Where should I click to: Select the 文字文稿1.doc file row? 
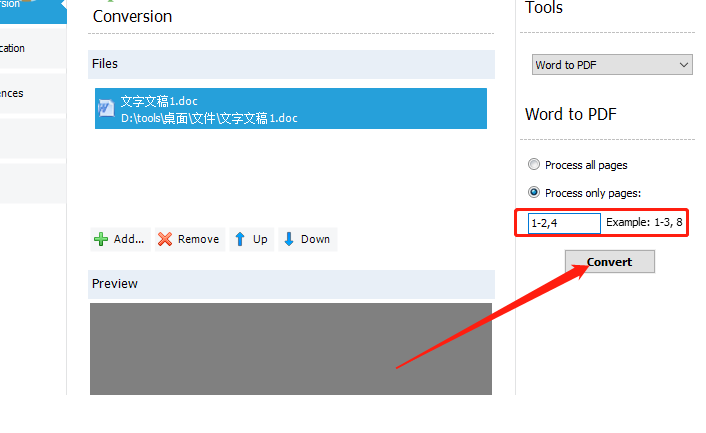291,108
